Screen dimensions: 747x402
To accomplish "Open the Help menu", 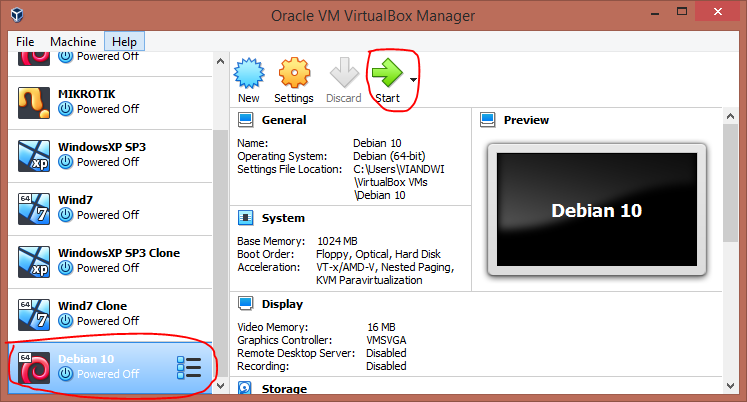I will click(124, 42).
